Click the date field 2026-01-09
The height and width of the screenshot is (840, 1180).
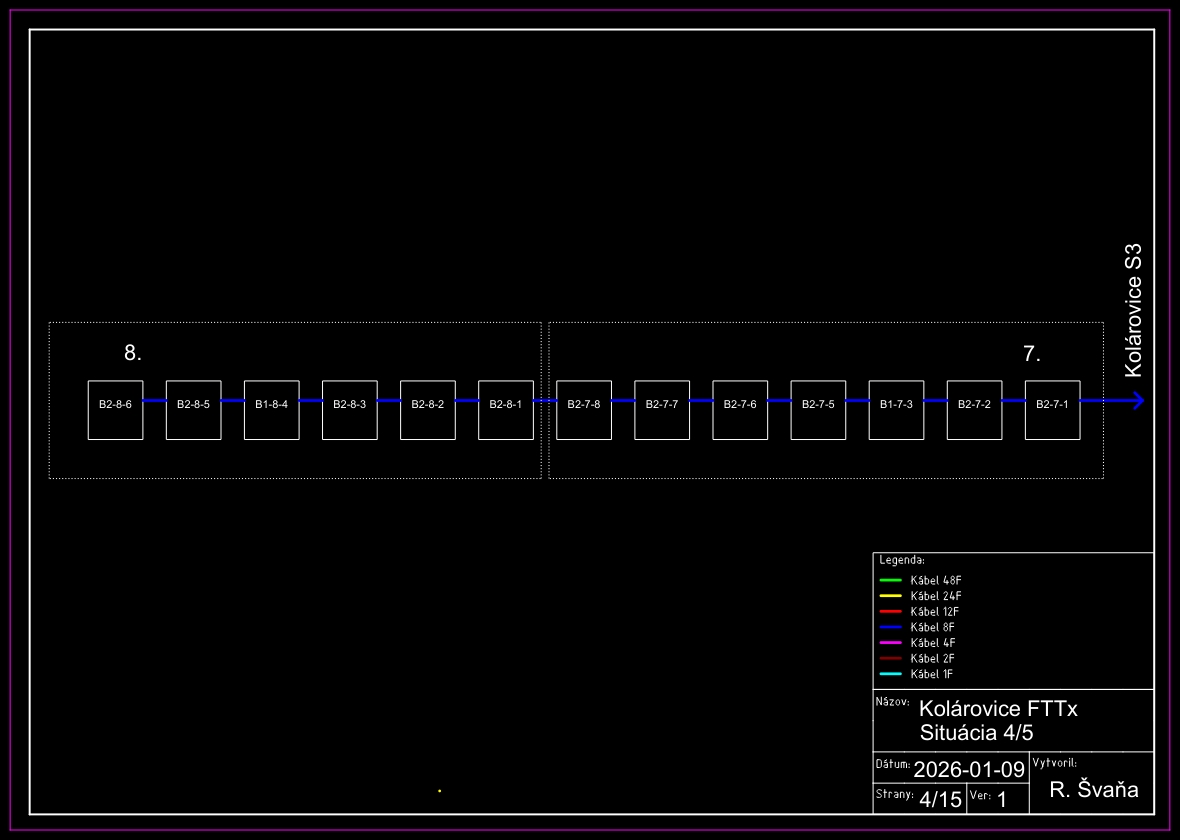[x=969, y=770]
